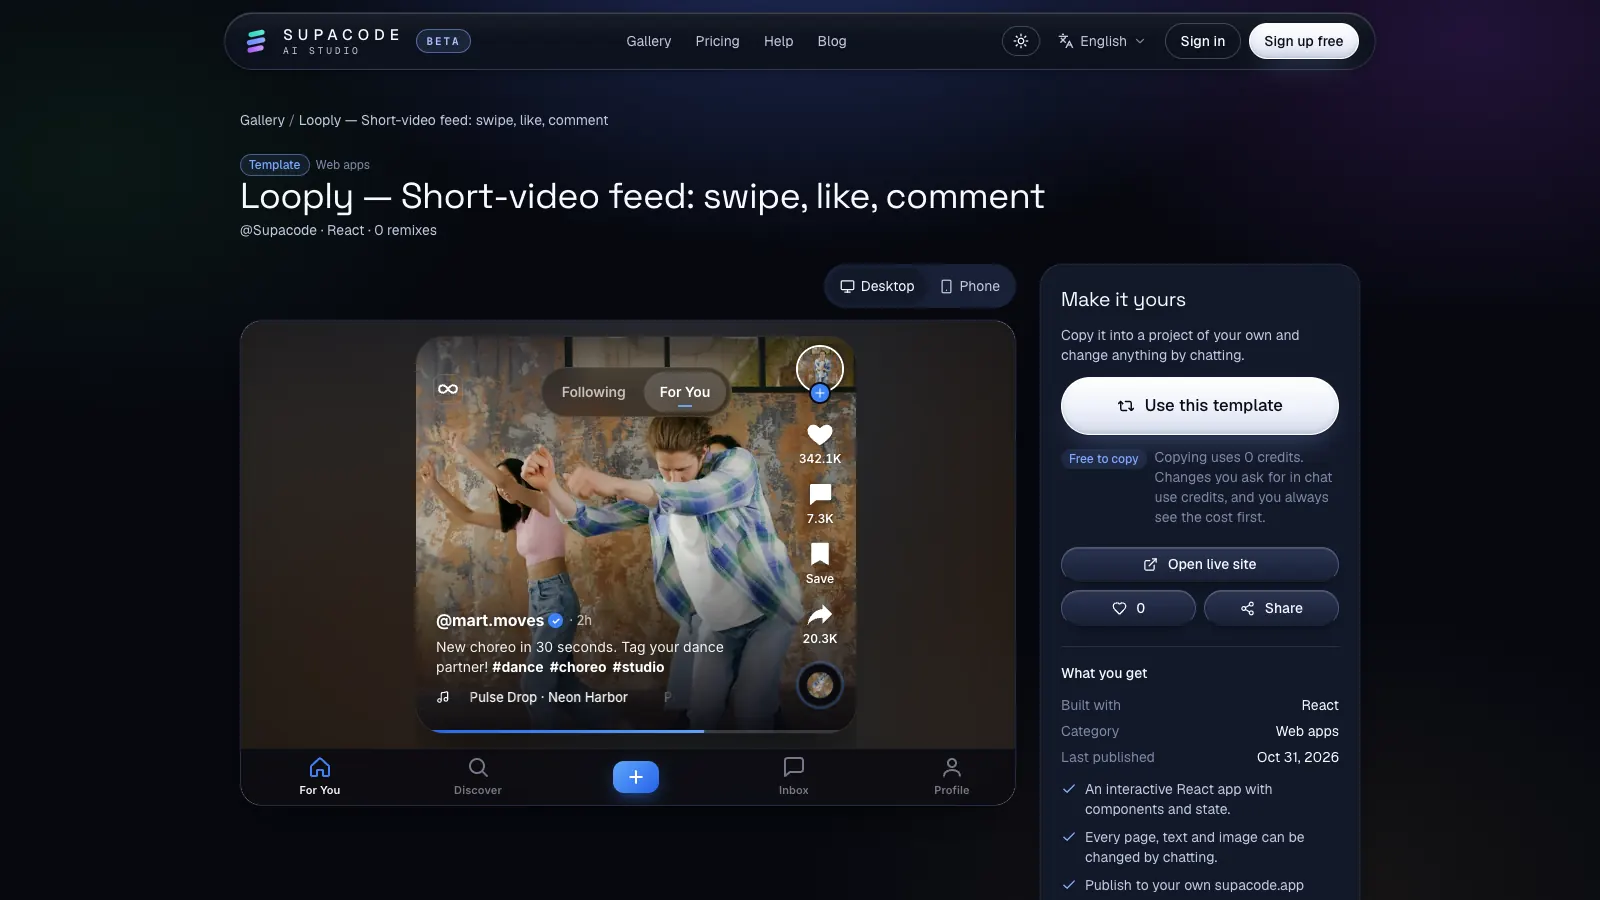Follow the creator with the plus badge

coord(820,393)
